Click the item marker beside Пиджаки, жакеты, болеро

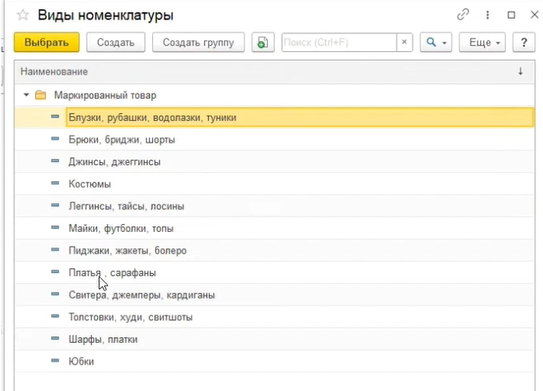55,250
